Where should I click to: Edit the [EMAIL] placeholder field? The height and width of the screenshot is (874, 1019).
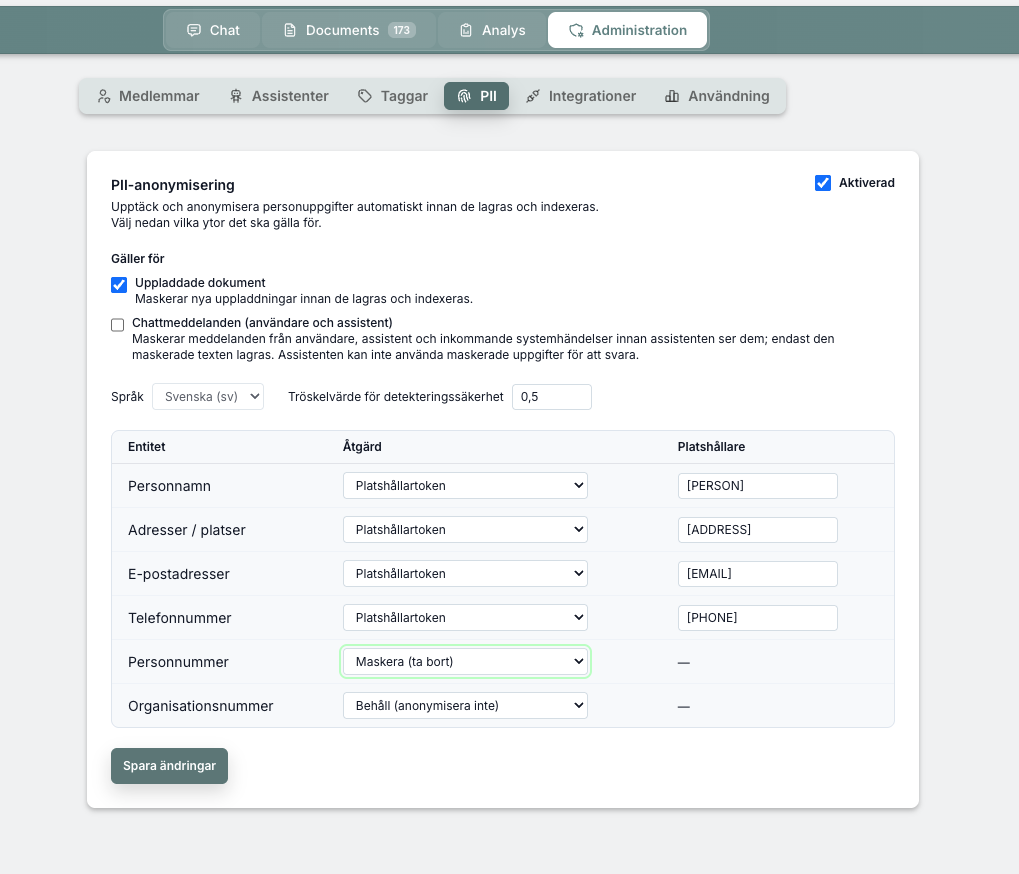pos(758,574)
